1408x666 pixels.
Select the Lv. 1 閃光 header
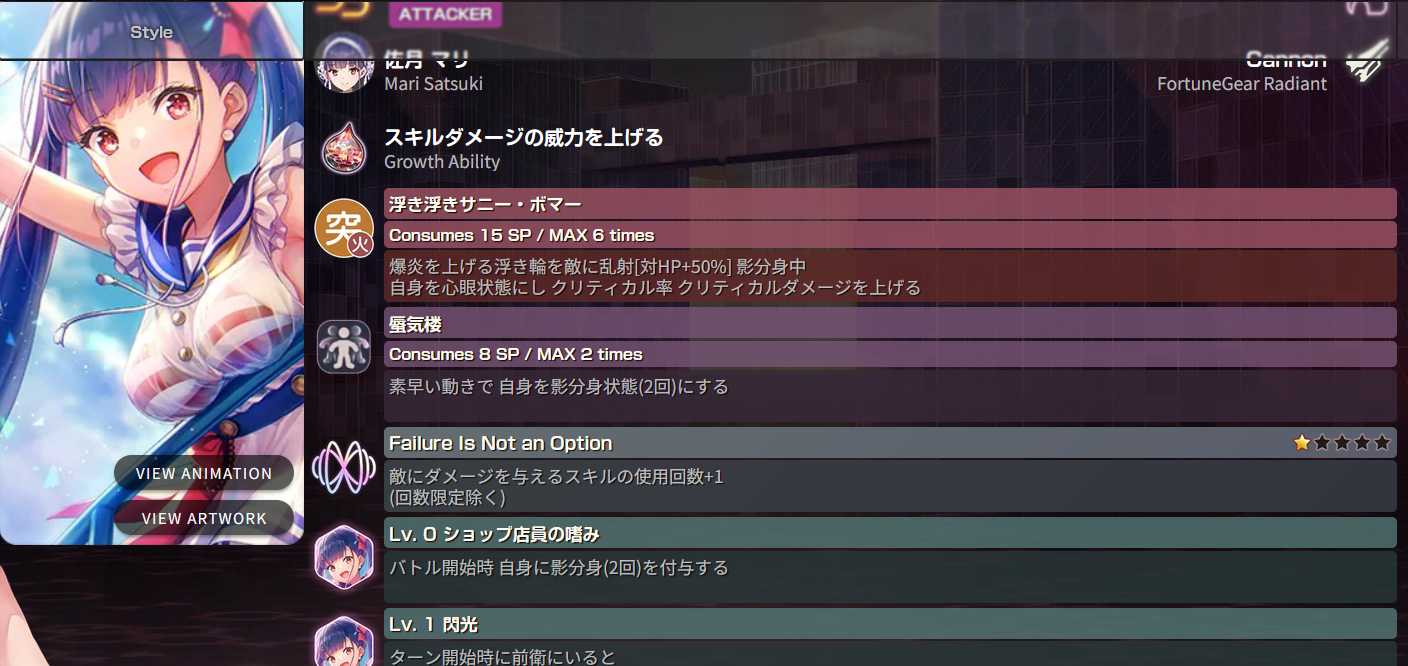(x=890, y=624)
